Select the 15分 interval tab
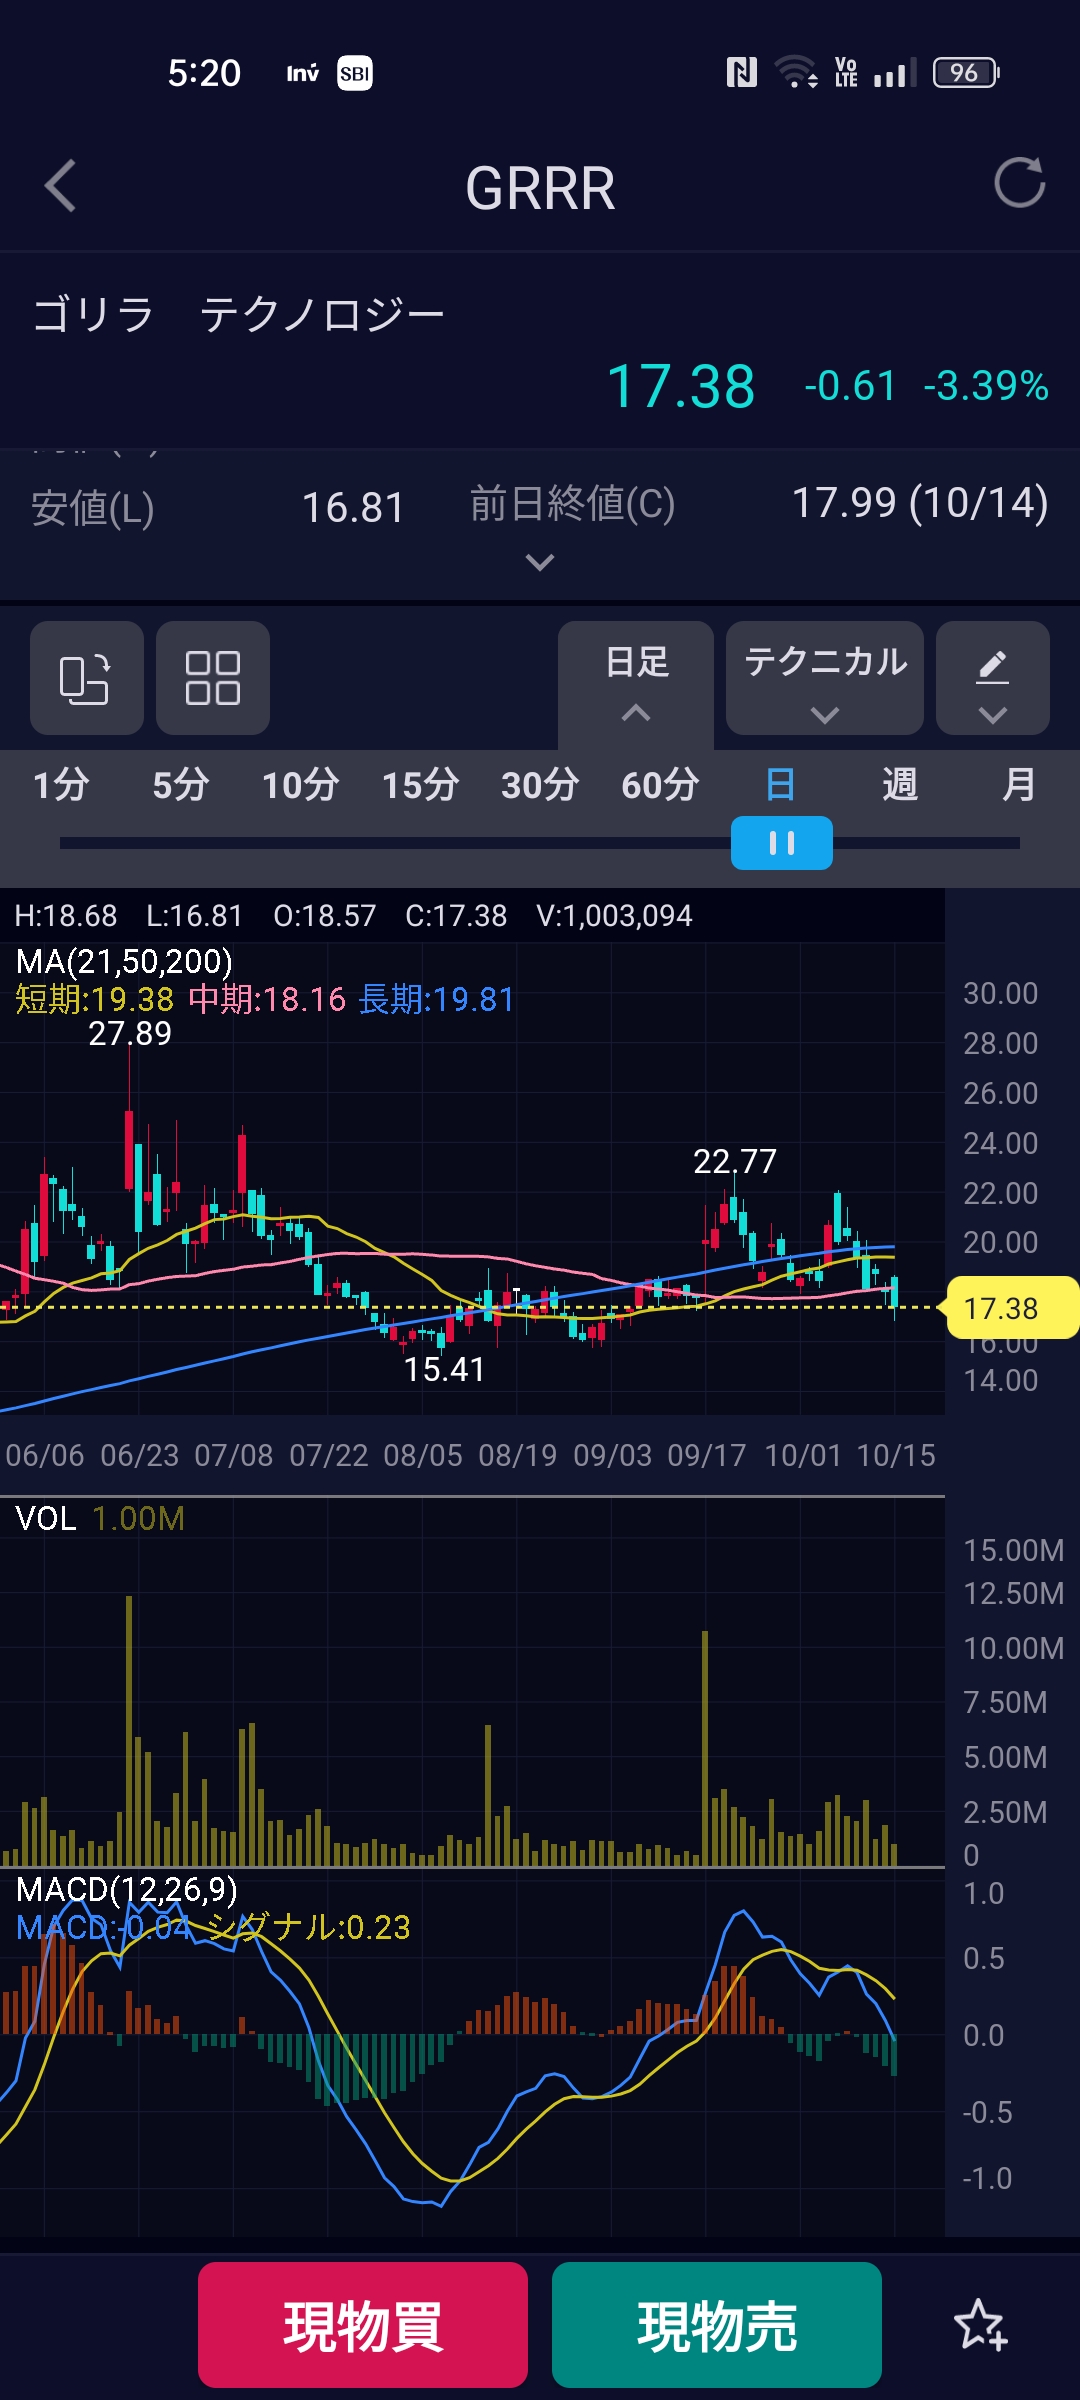The image size is (1080, 2400). click(x=420, y=785)
